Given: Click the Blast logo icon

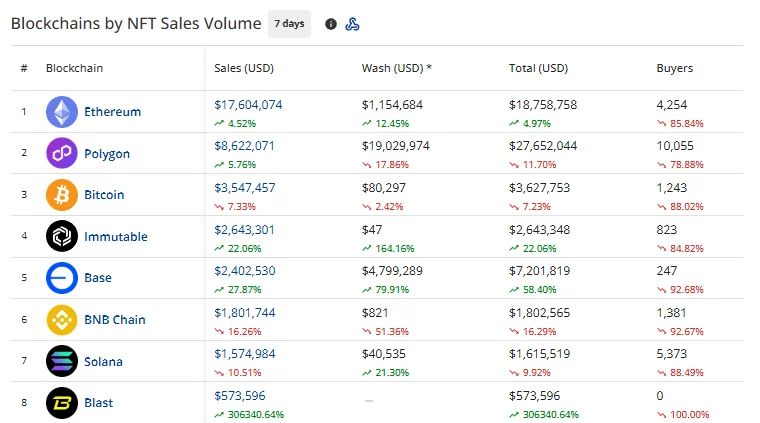Looking at the screenshot, I should pyautogui.click(x=62, y=403).
